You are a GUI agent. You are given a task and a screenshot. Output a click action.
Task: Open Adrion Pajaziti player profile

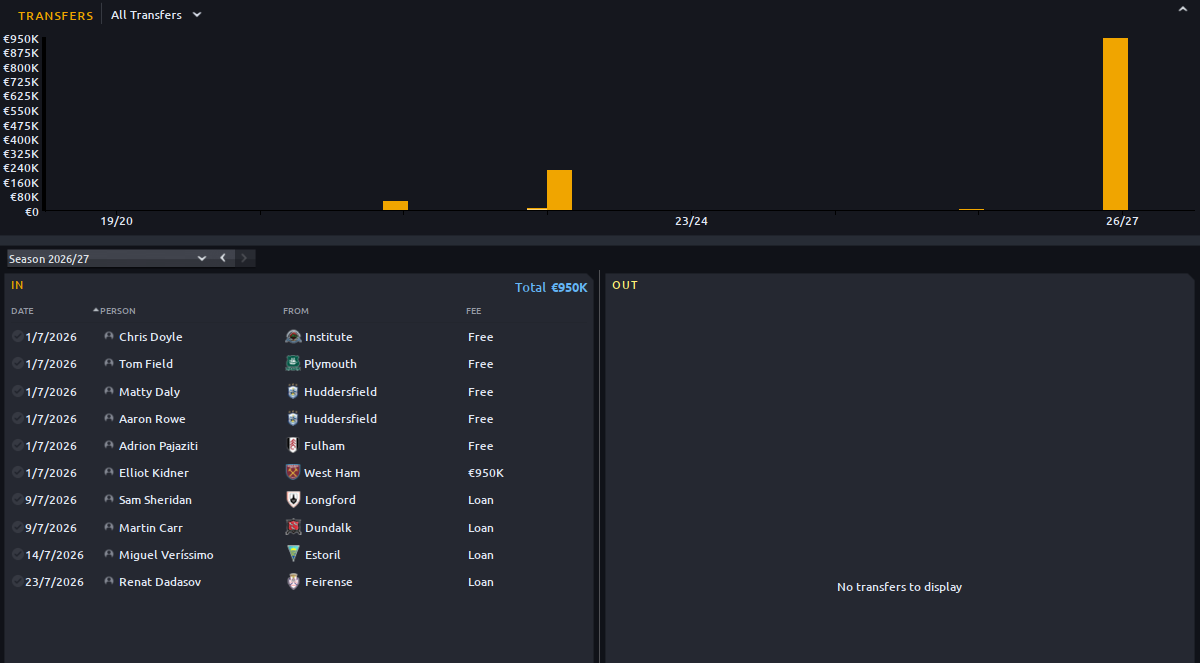159,446
